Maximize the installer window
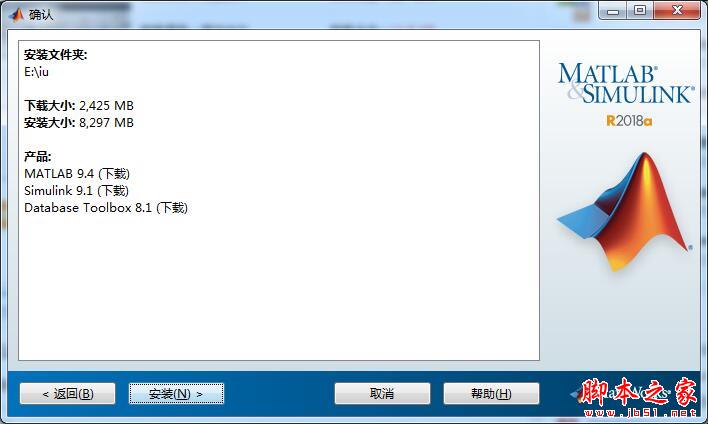This screenshot has height=424, width=708. [640, 10]
